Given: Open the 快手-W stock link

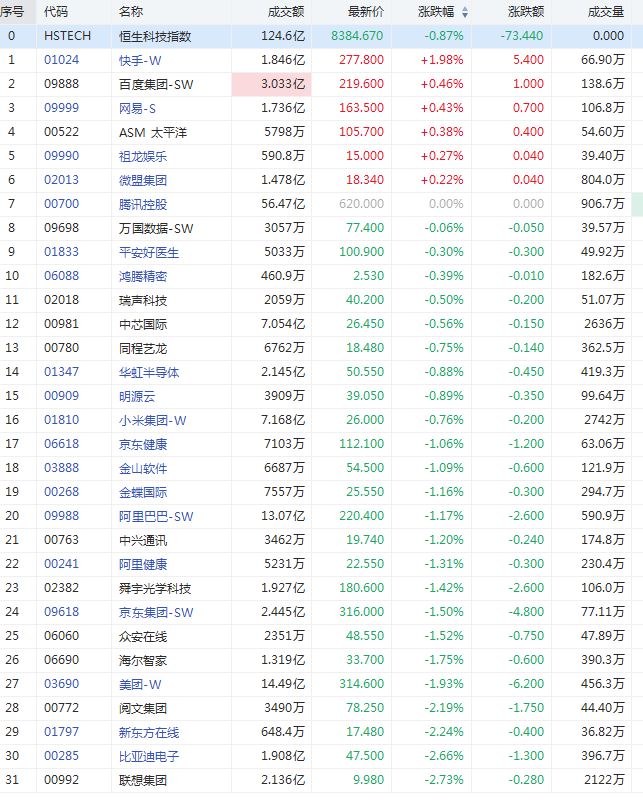Looking at the screenshot, I should coord(138,60).
